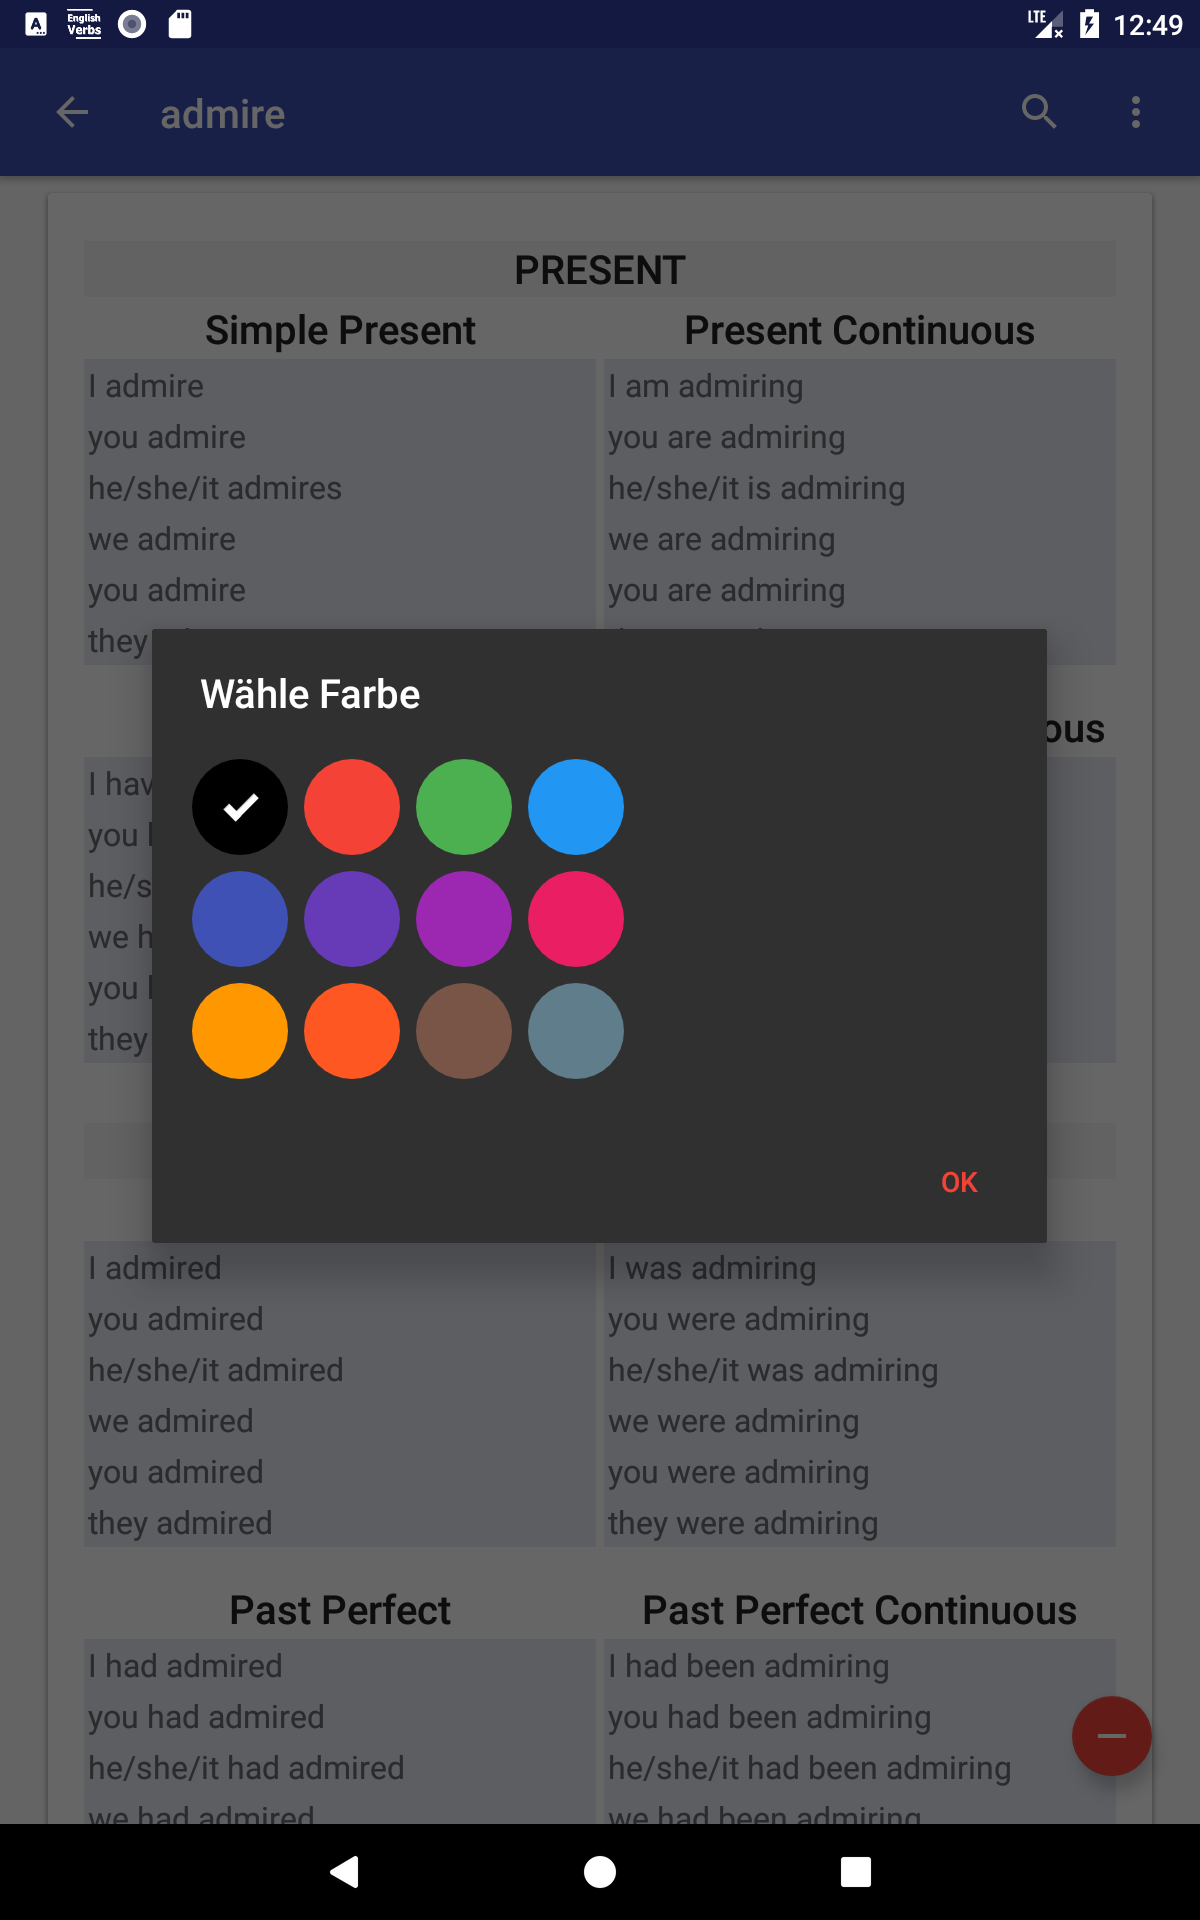Screen dimensions: 1200x1920
Task: Tap the back arrow in the toolbar
Action: (72, 112)
